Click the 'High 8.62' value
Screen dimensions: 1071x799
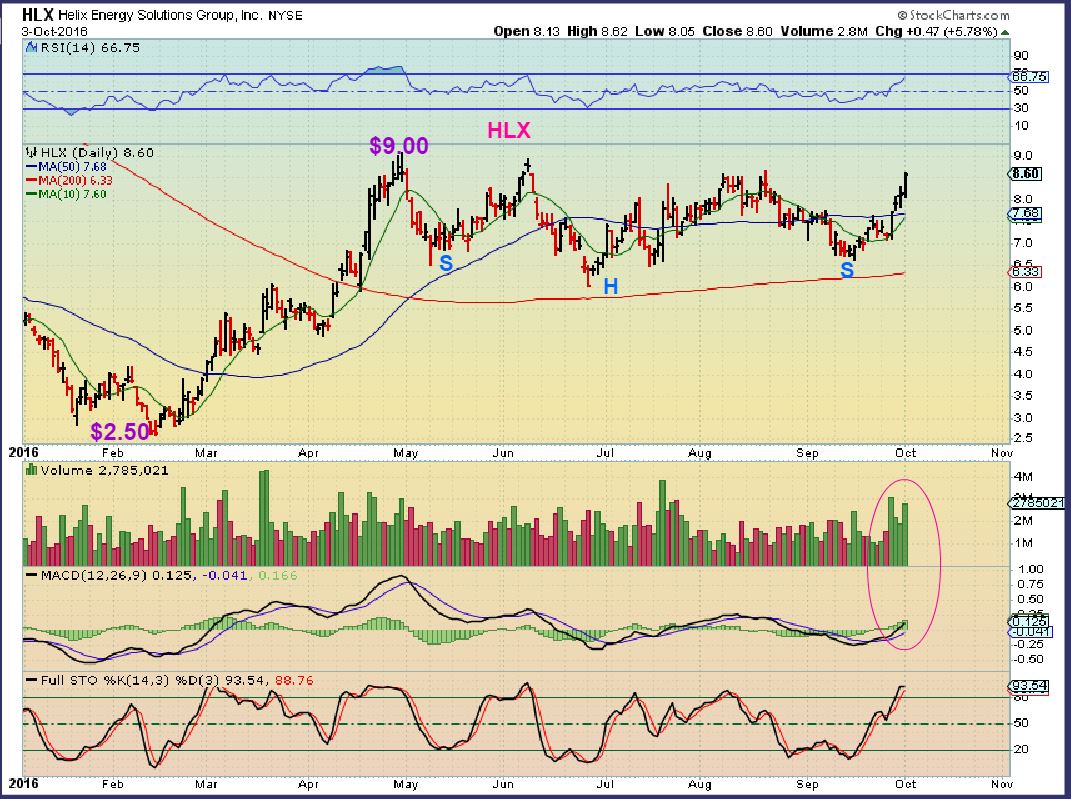coord(597,31)
